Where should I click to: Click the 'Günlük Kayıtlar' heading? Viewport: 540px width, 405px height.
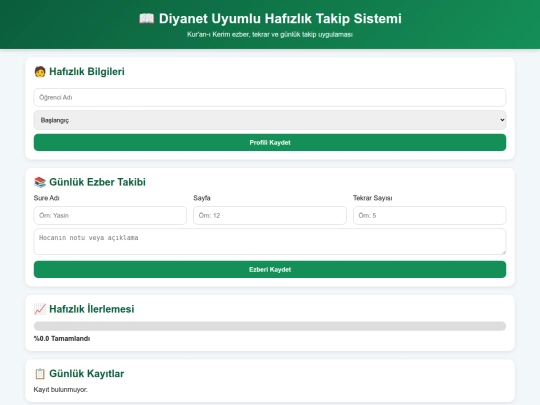coord(86,374)
